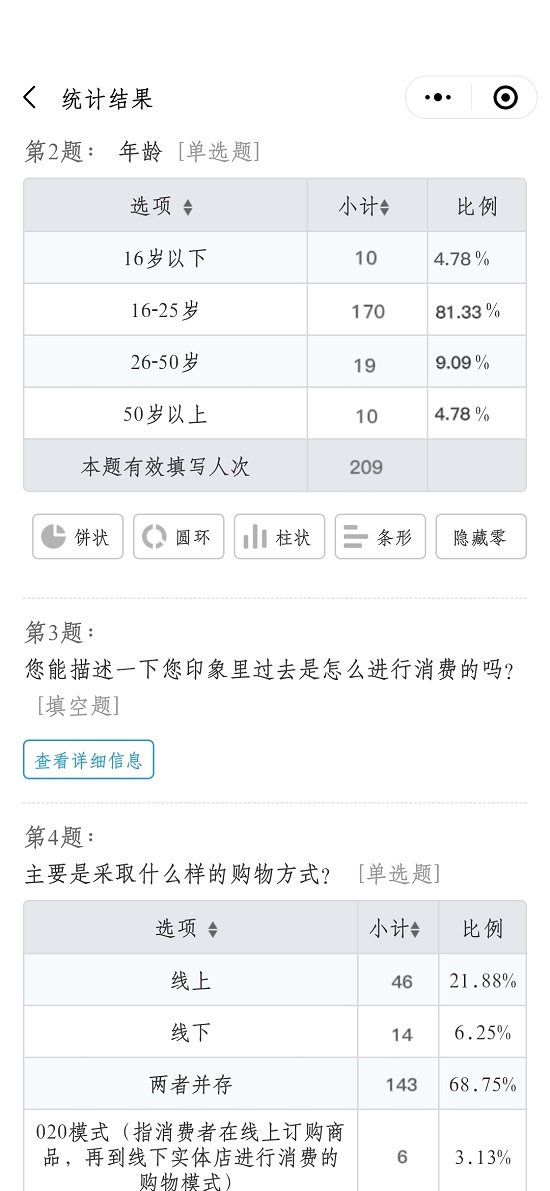Image resolution: width=550 pixels, height=1191 pixels.
Task: Open the three-dots mini program menu
Action: [438, 97]
